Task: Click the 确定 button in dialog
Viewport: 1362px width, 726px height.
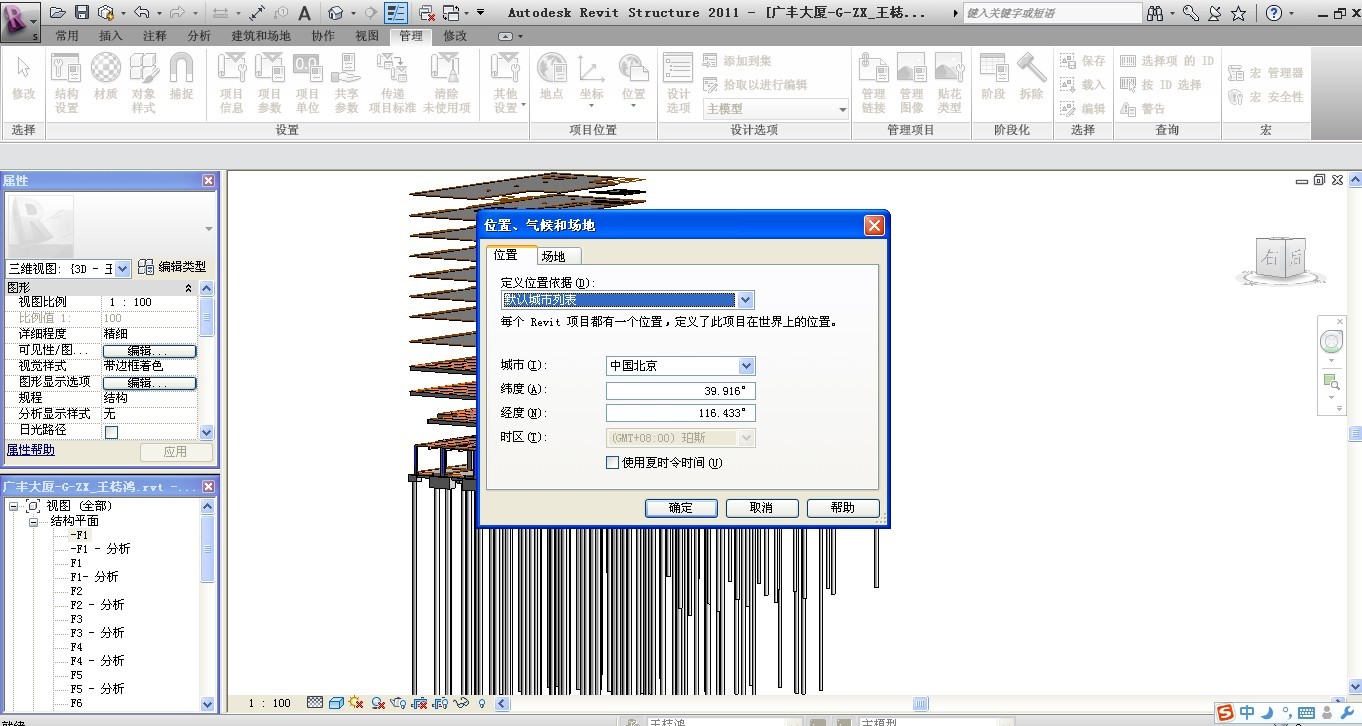Action: pos(681,508)
